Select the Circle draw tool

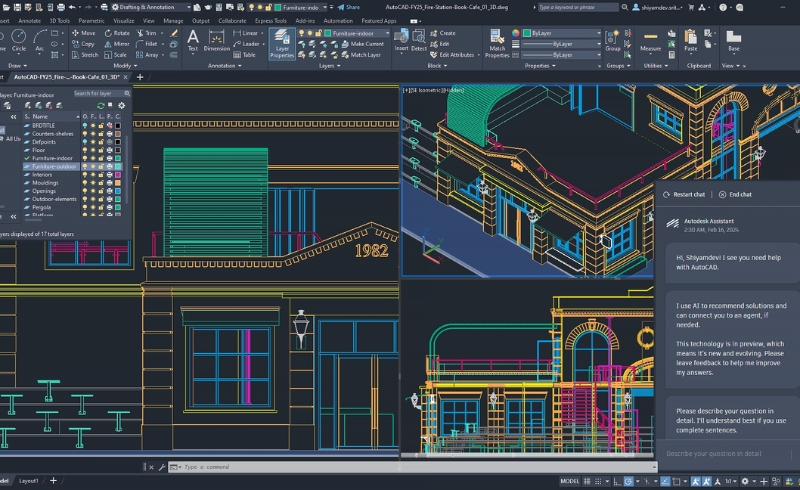pos(19,40)
